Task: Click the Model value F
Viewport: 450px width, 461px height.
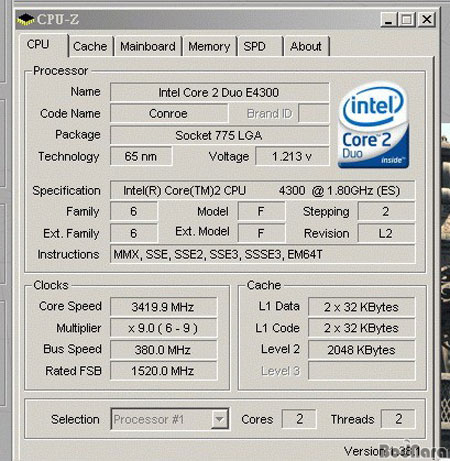Action: click(x=261, y=211)
